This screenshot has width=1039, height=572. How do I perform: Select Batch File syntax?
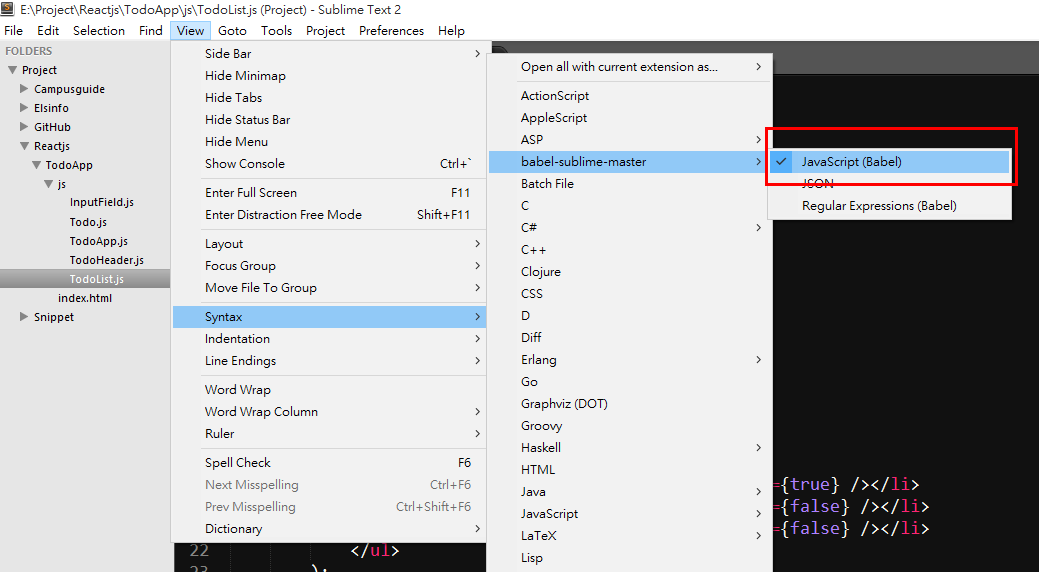click(629, 184)
